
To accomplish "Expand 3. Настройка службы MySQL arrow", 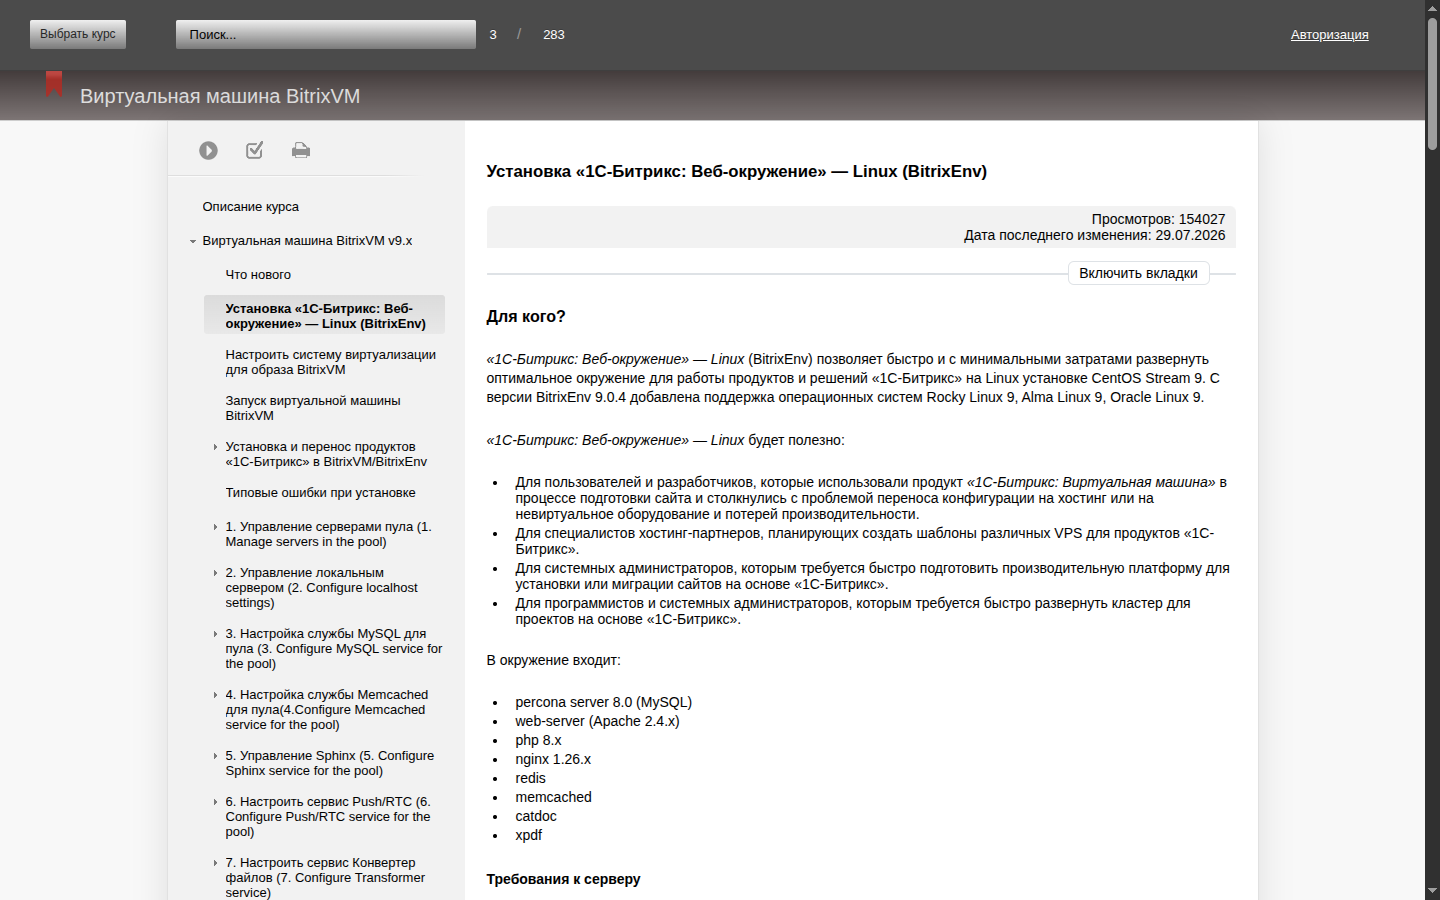I will tap(215, 634).
